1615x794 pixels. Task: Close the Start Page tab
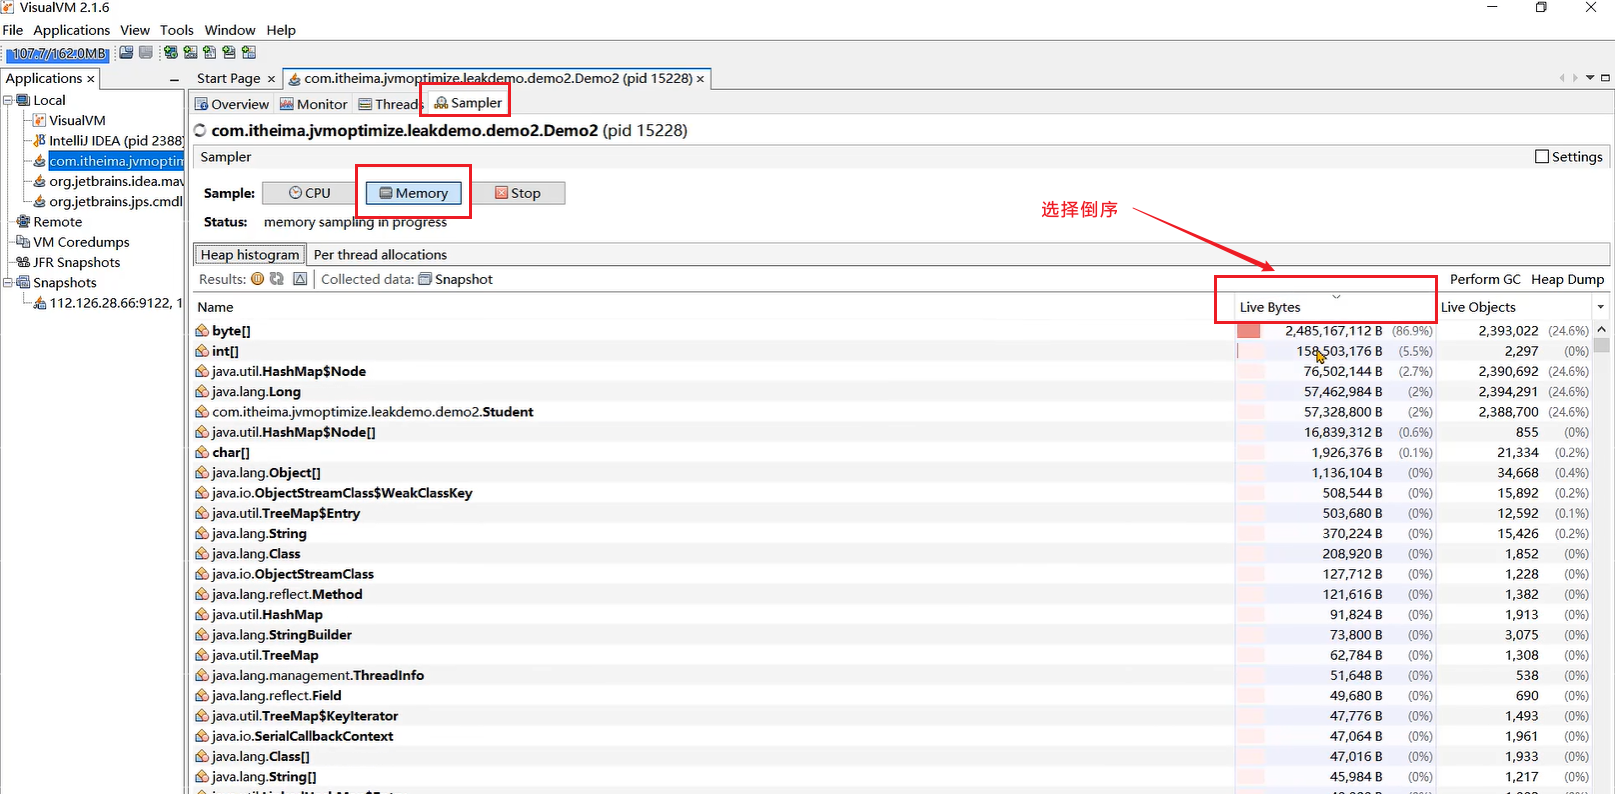pos(271,79)
